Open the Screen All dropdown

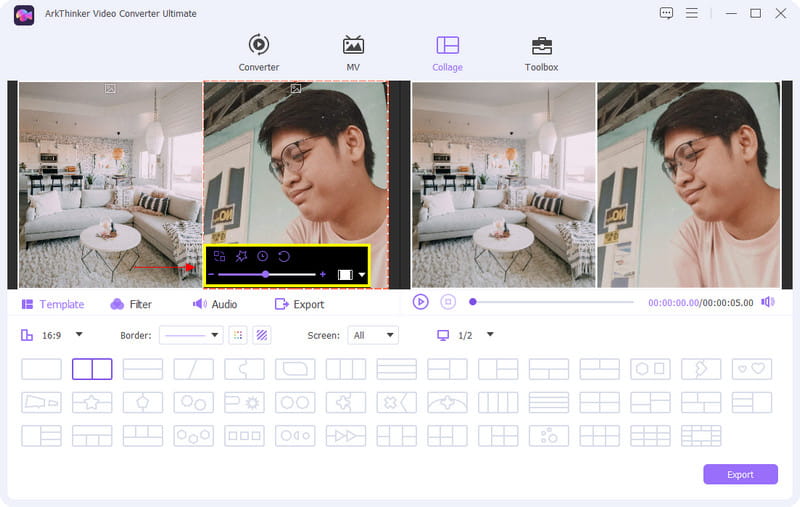(373, 335)
